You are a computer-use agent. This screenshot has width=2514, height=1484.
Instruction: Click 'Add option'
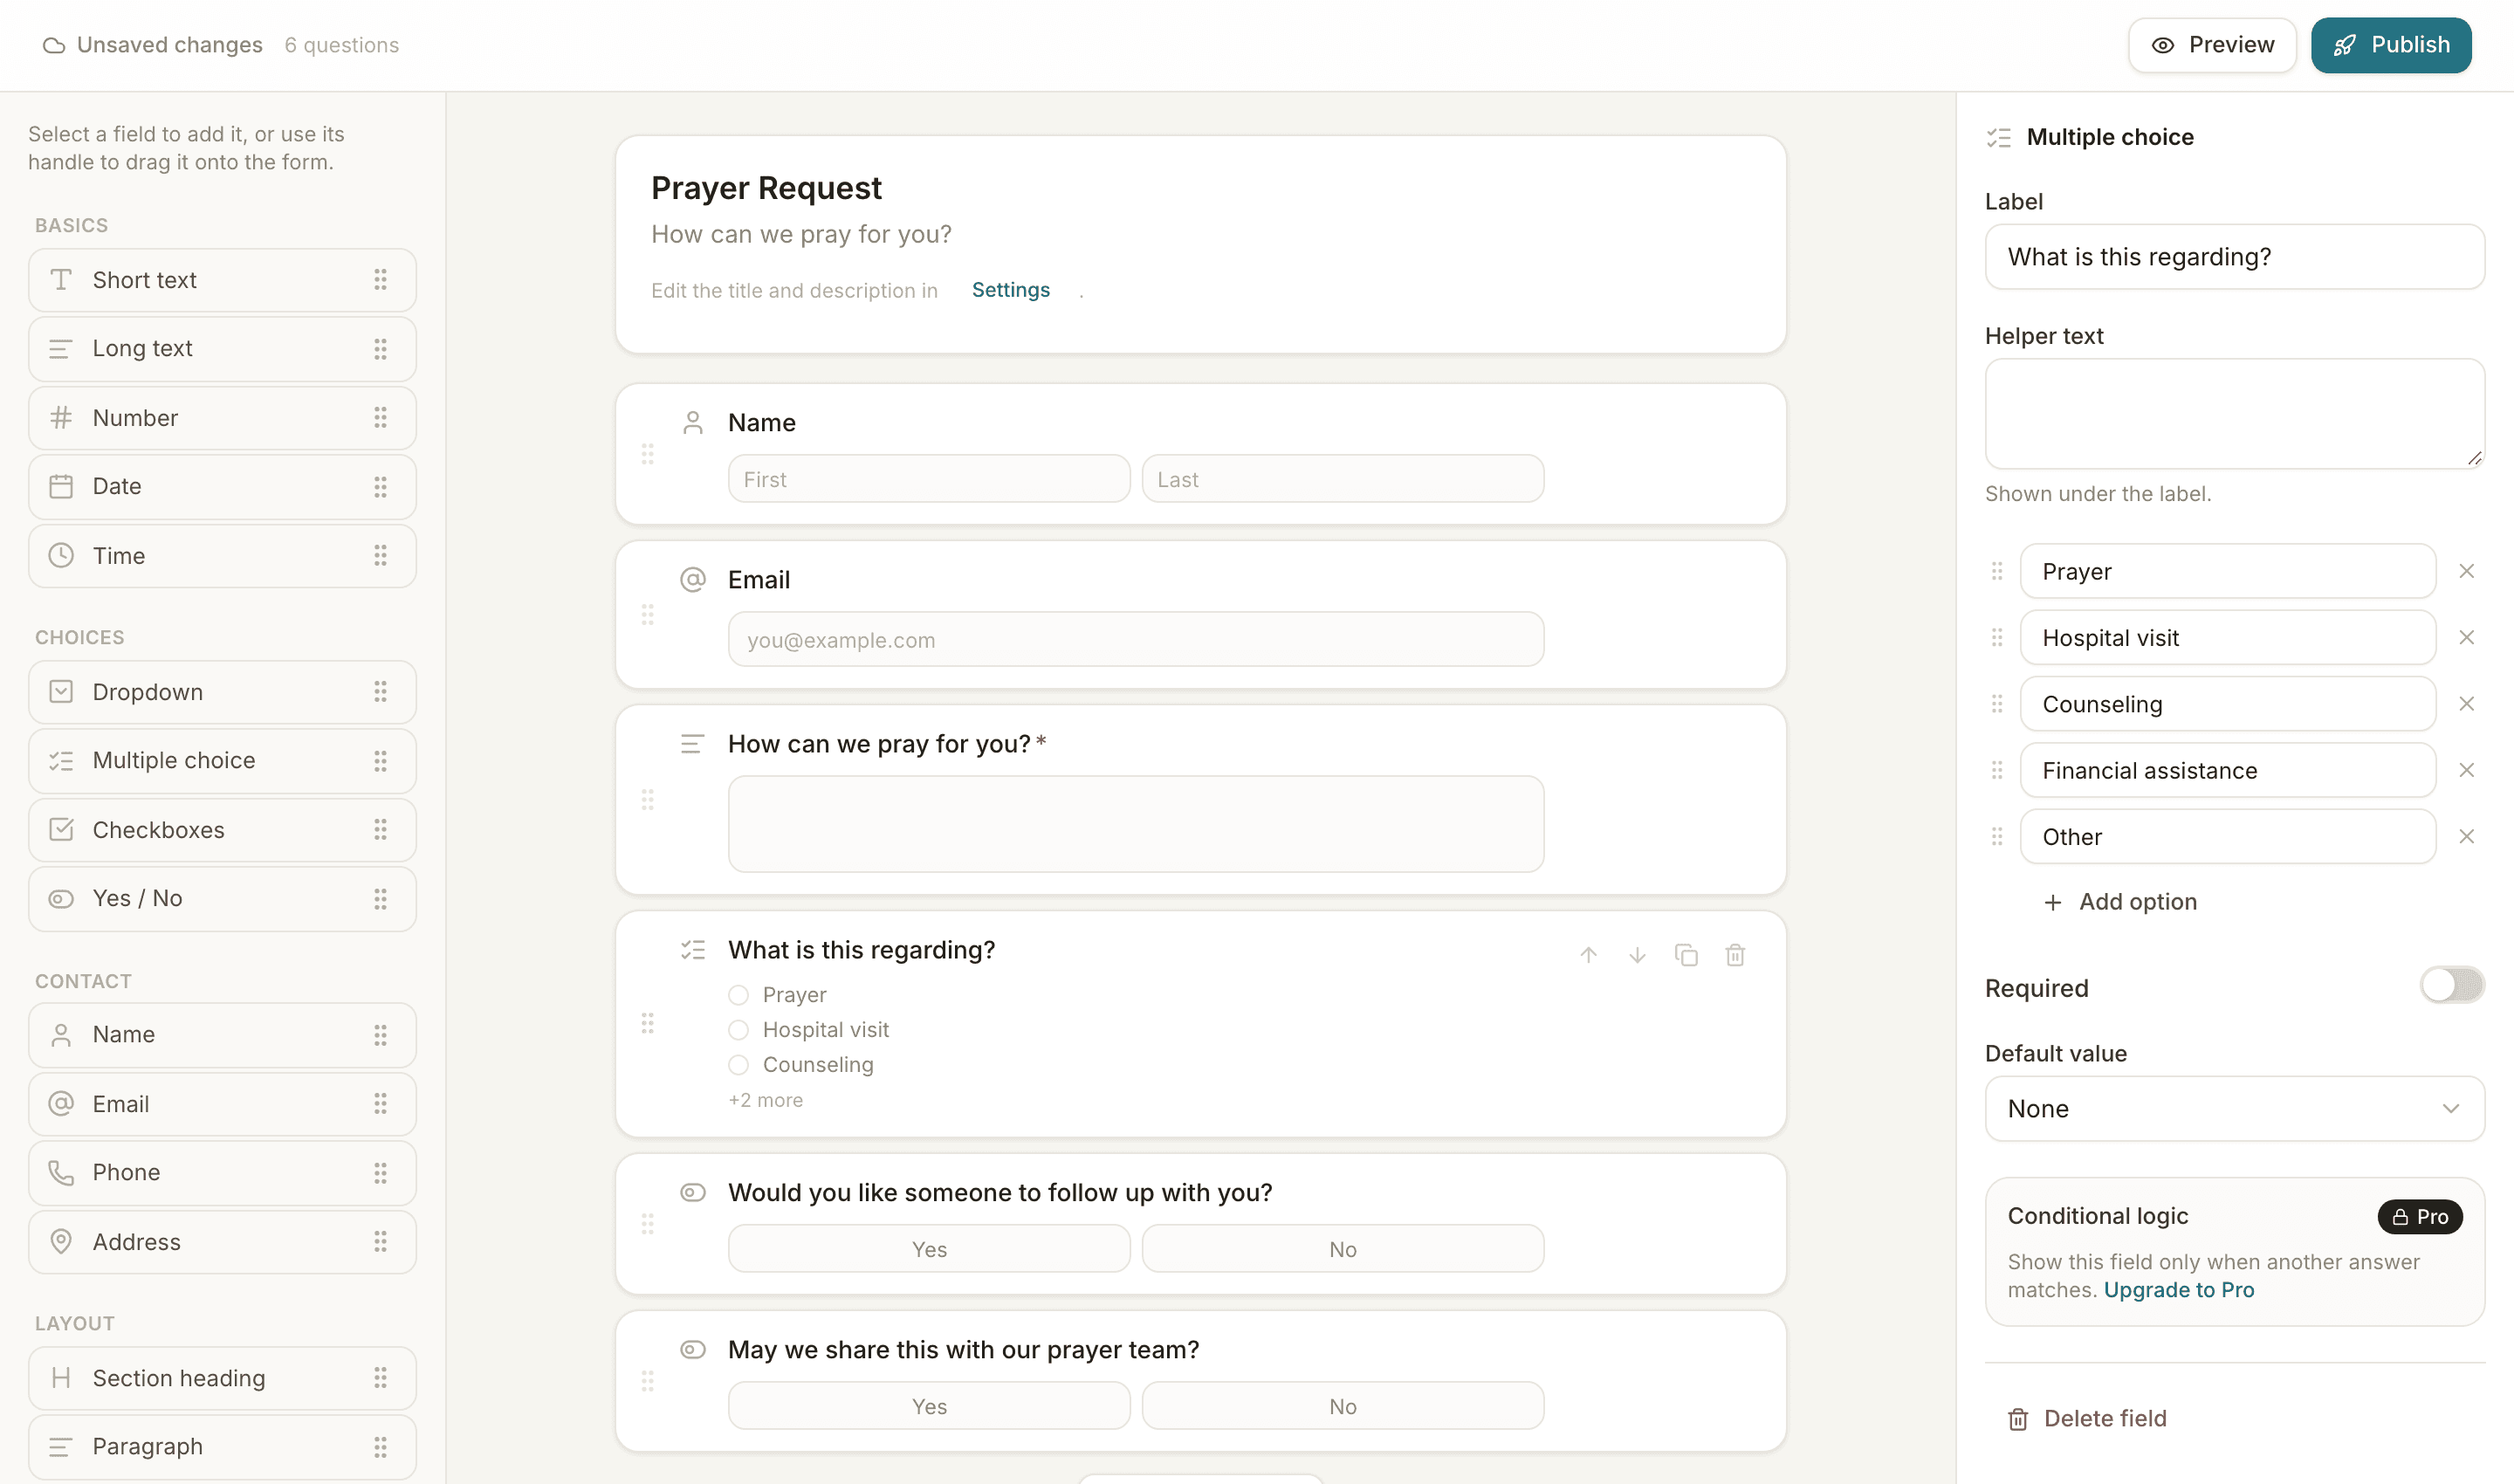2120,902
